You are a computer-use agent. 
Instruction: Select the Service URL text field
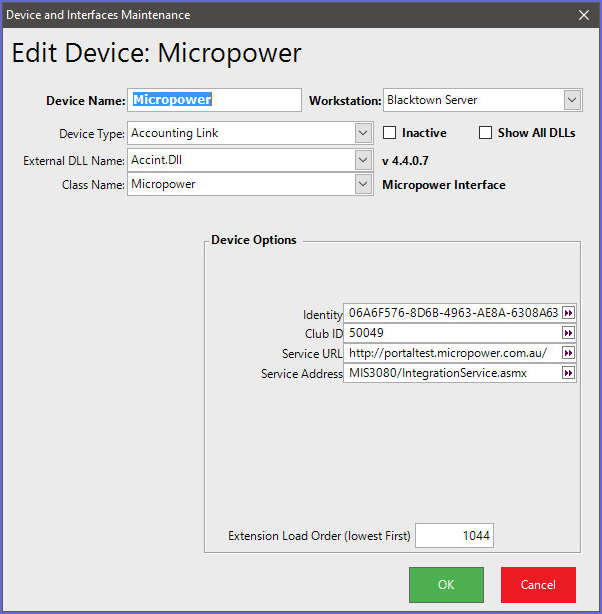[453, 353]
